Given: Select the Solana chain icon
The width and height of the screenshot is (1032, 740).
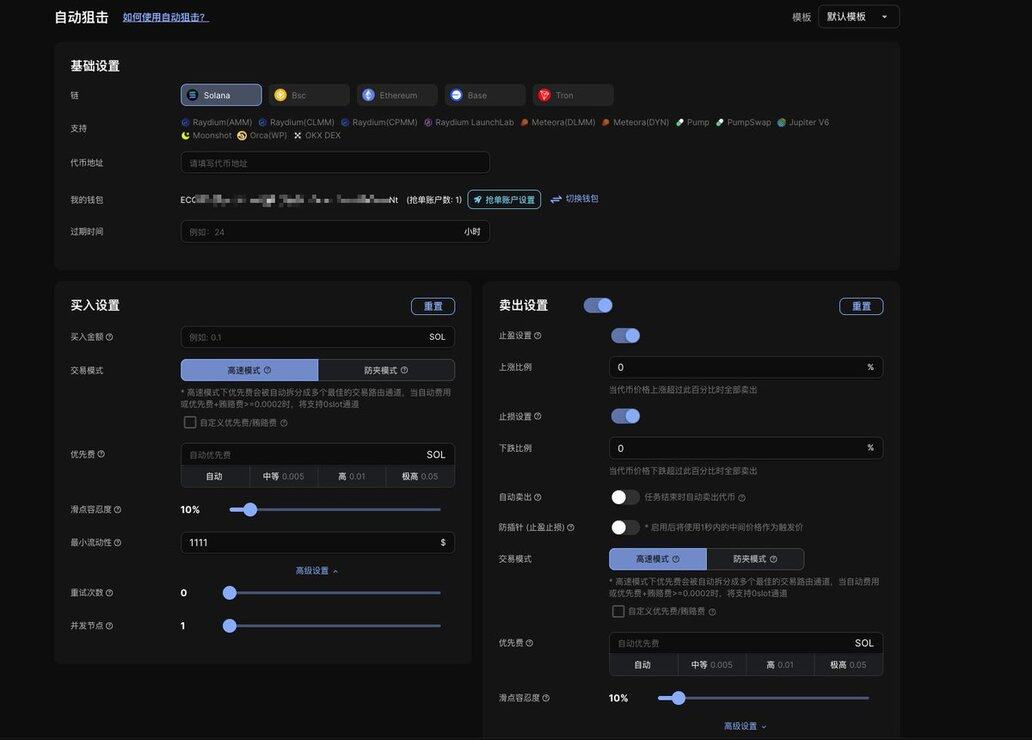Looking at the screenshot, I should 193,95.
